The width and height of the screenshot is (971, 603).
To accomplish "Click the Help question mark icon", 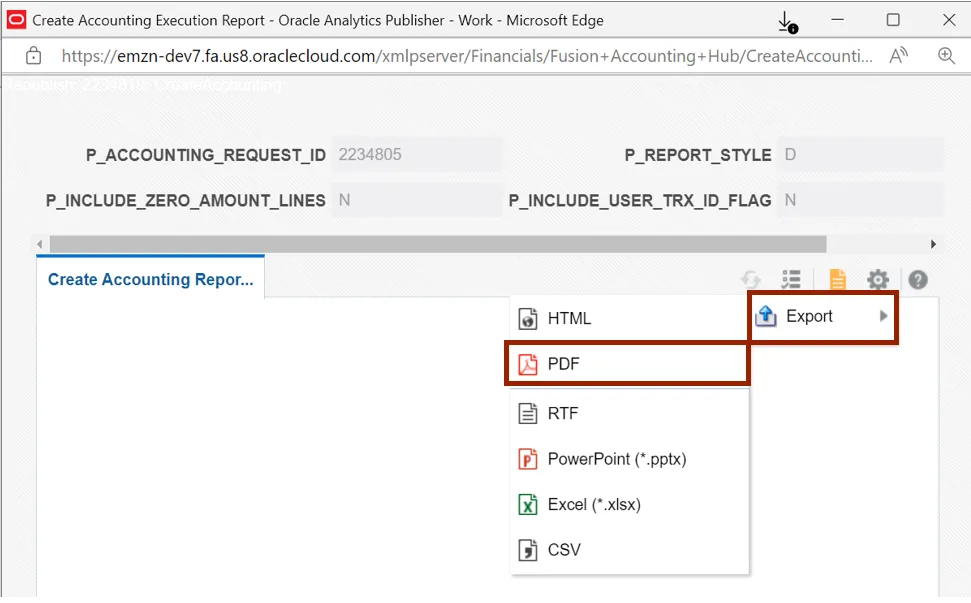I will pos(917,280).
